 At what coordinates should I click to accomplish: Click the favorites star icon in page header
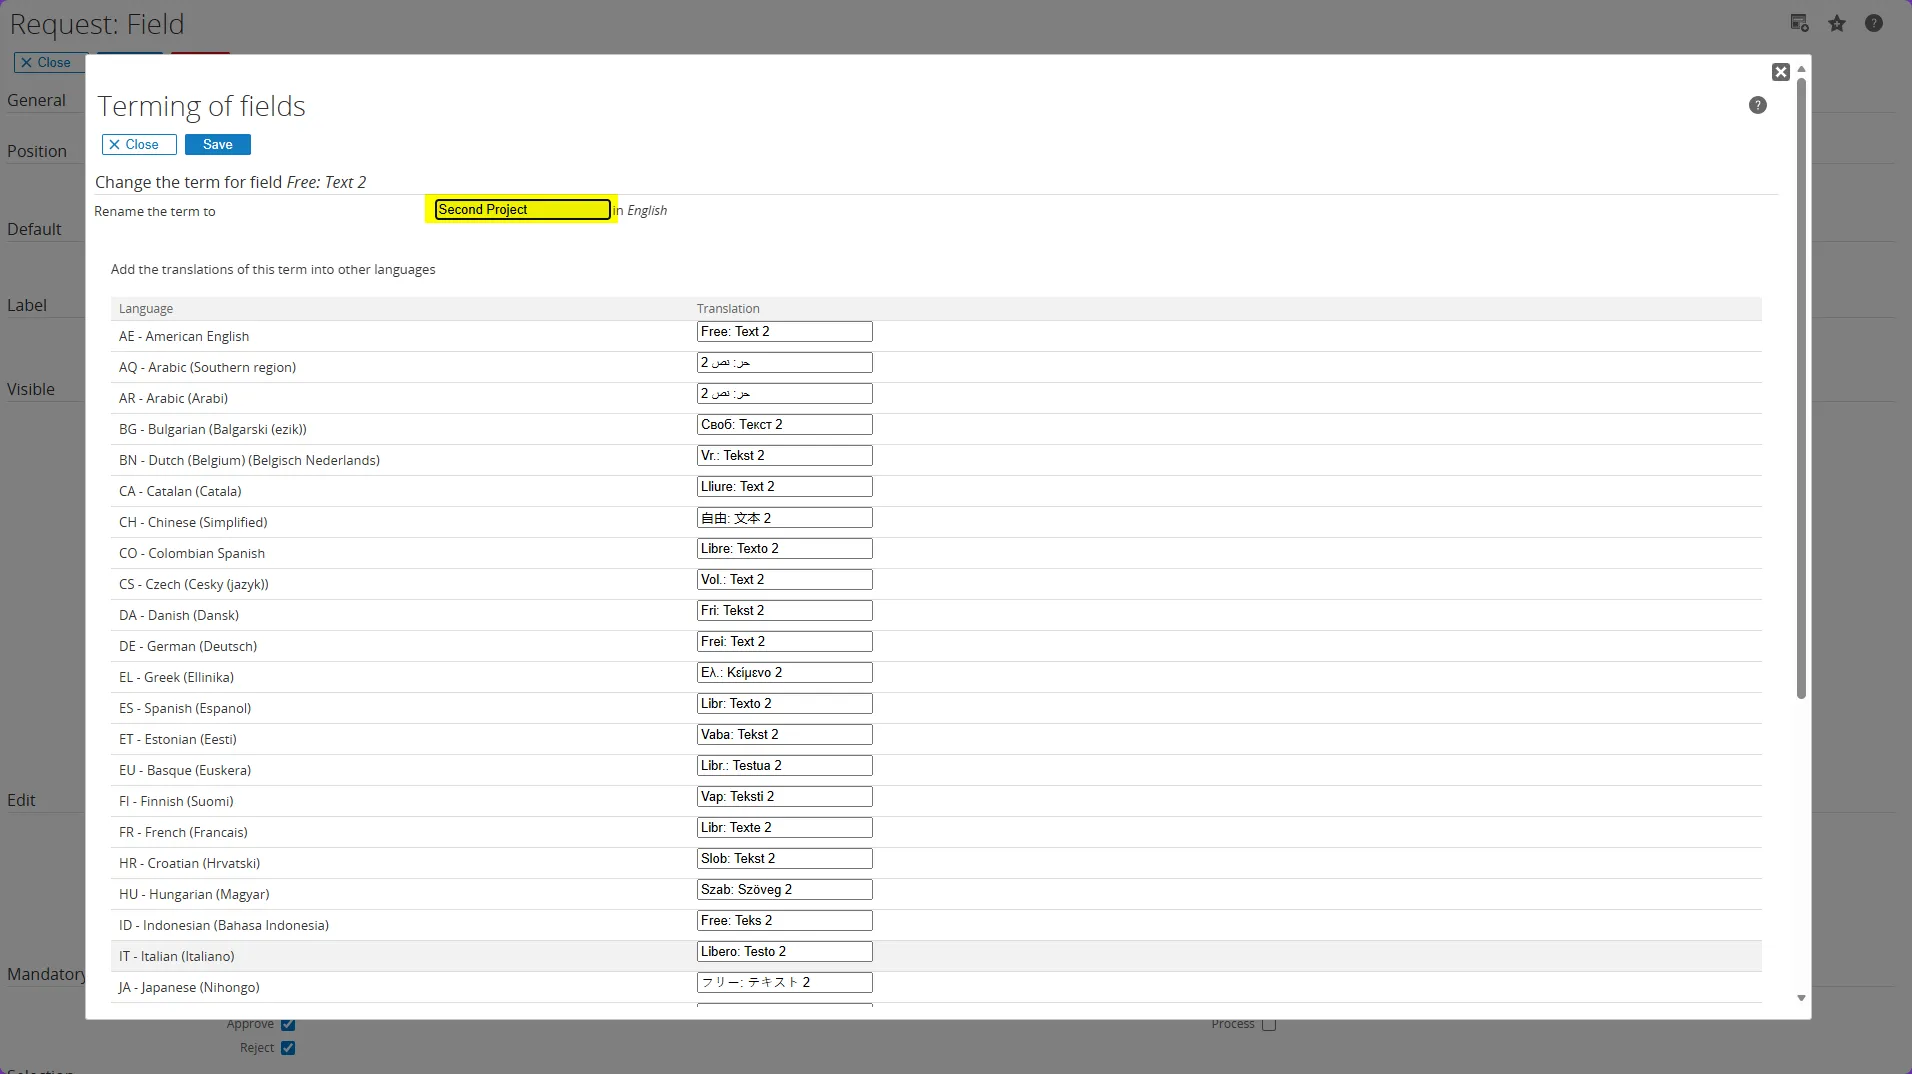[x=1837, y=24]
